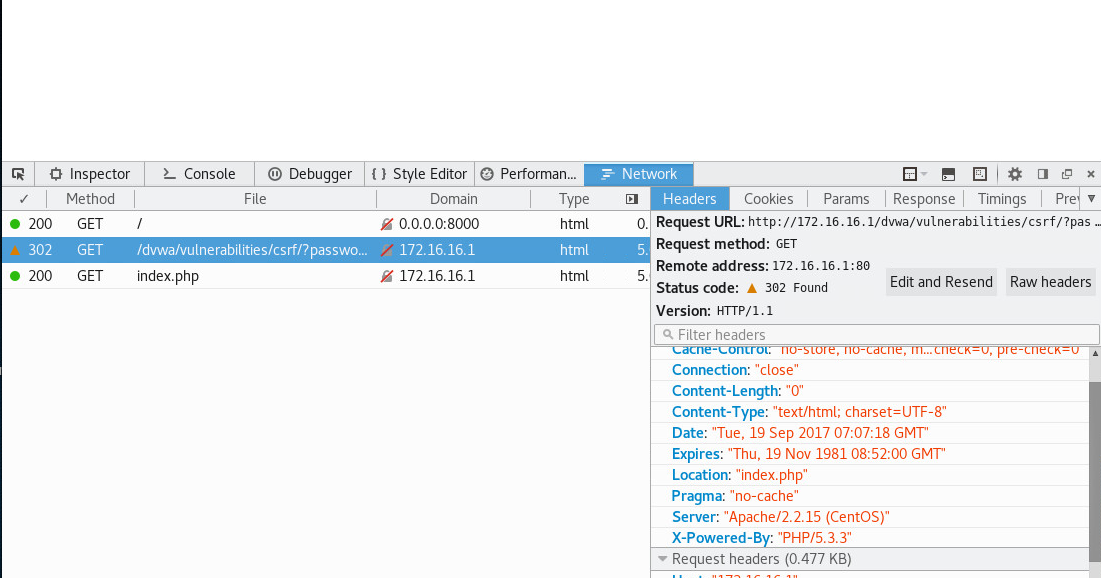The width and height of the screenshot is (1101, 578).
Task: Enable responsive design mode
Action: tap(980, 173)
